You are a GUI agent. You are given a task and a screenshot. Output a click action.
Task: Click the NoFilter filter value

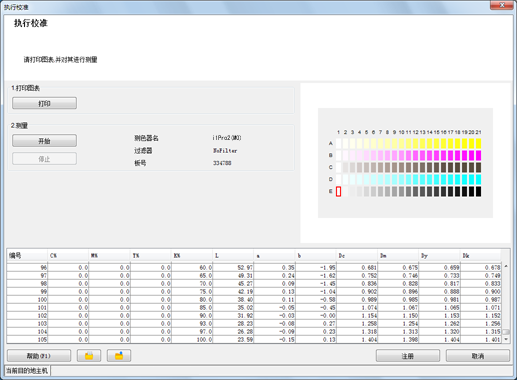[225, 151]
